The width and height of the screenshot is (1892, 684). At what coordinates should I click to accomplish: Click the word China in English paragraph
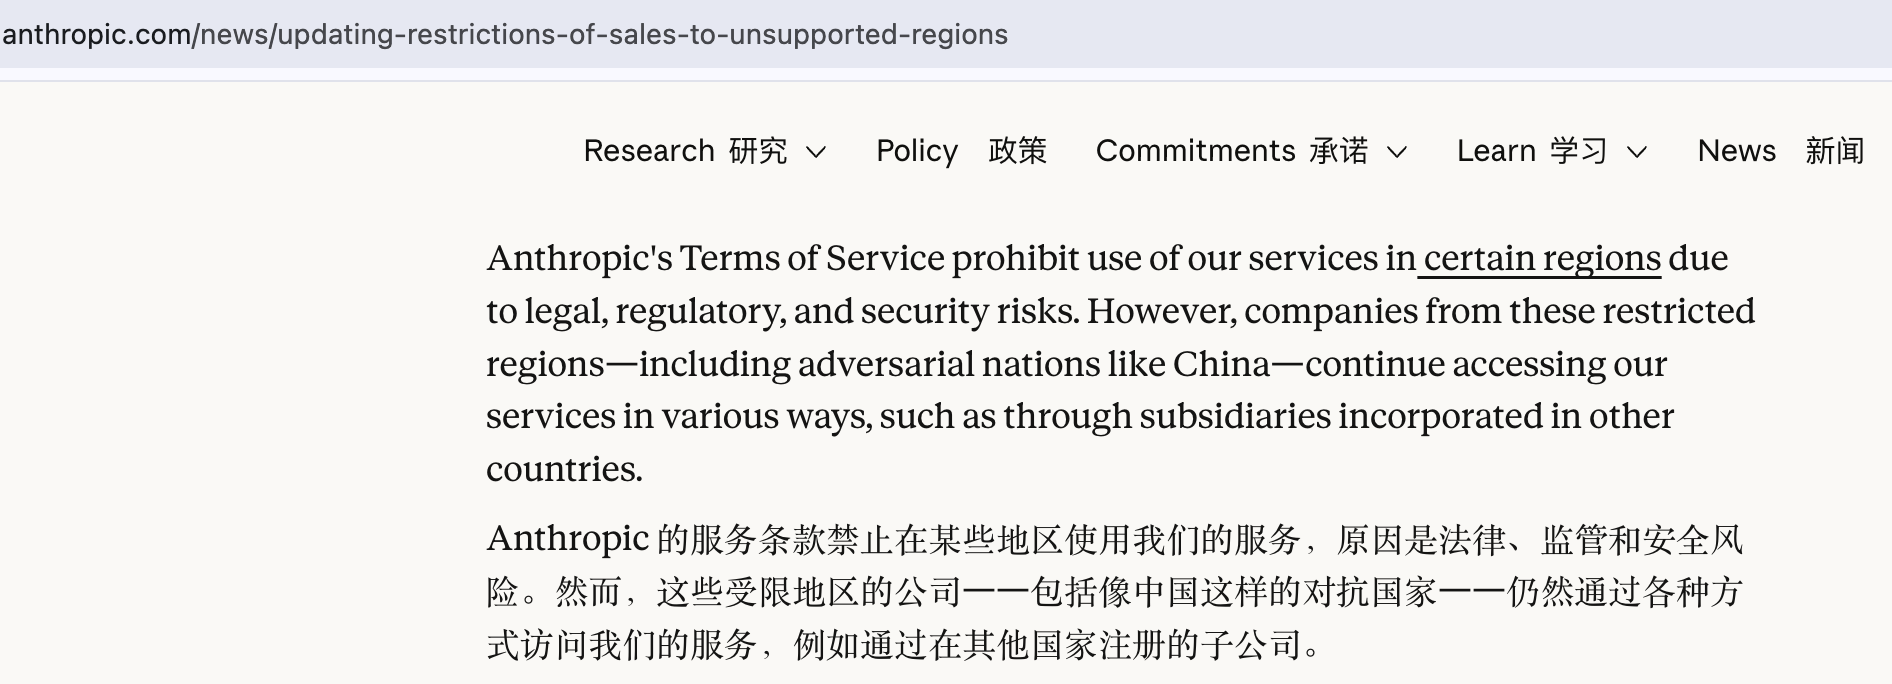[x=1221, y=364]
